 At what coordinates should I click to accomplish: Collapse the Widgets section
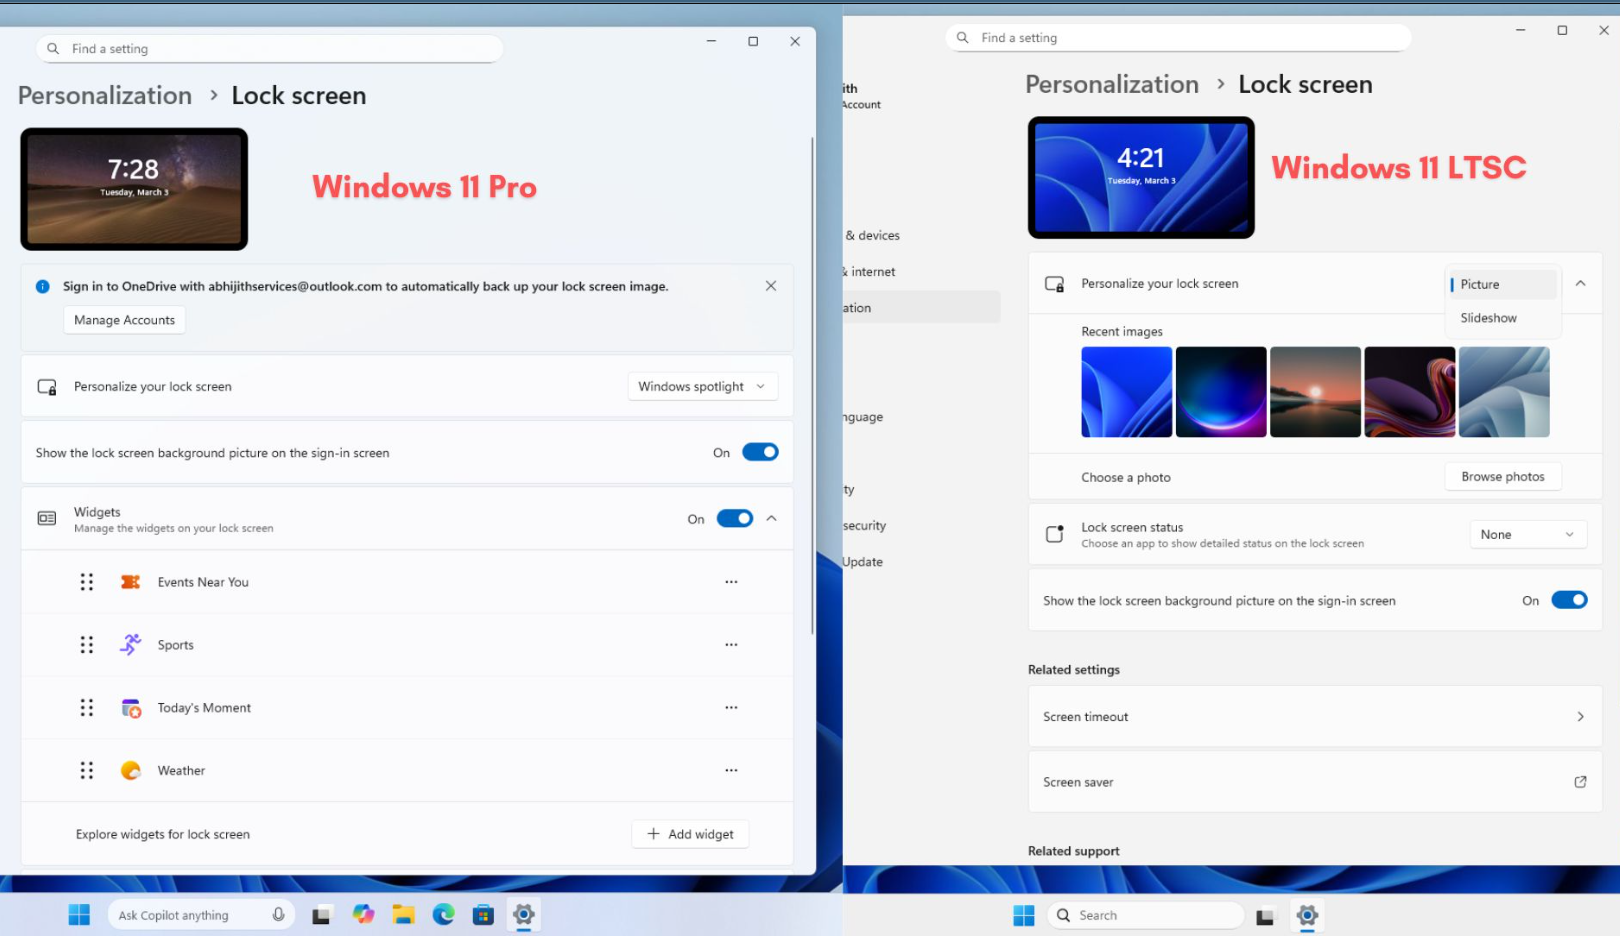(x=772, y=519)
